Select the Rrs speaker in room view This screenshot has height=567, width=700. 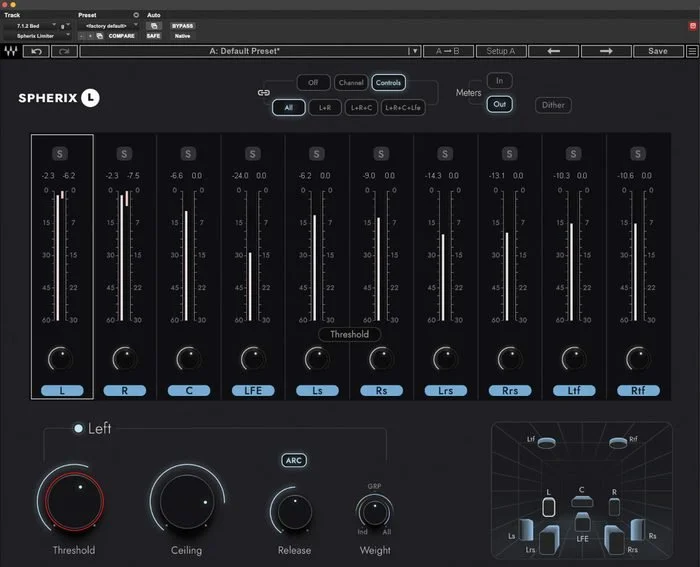pyautogui.click(x=614, y=541)
